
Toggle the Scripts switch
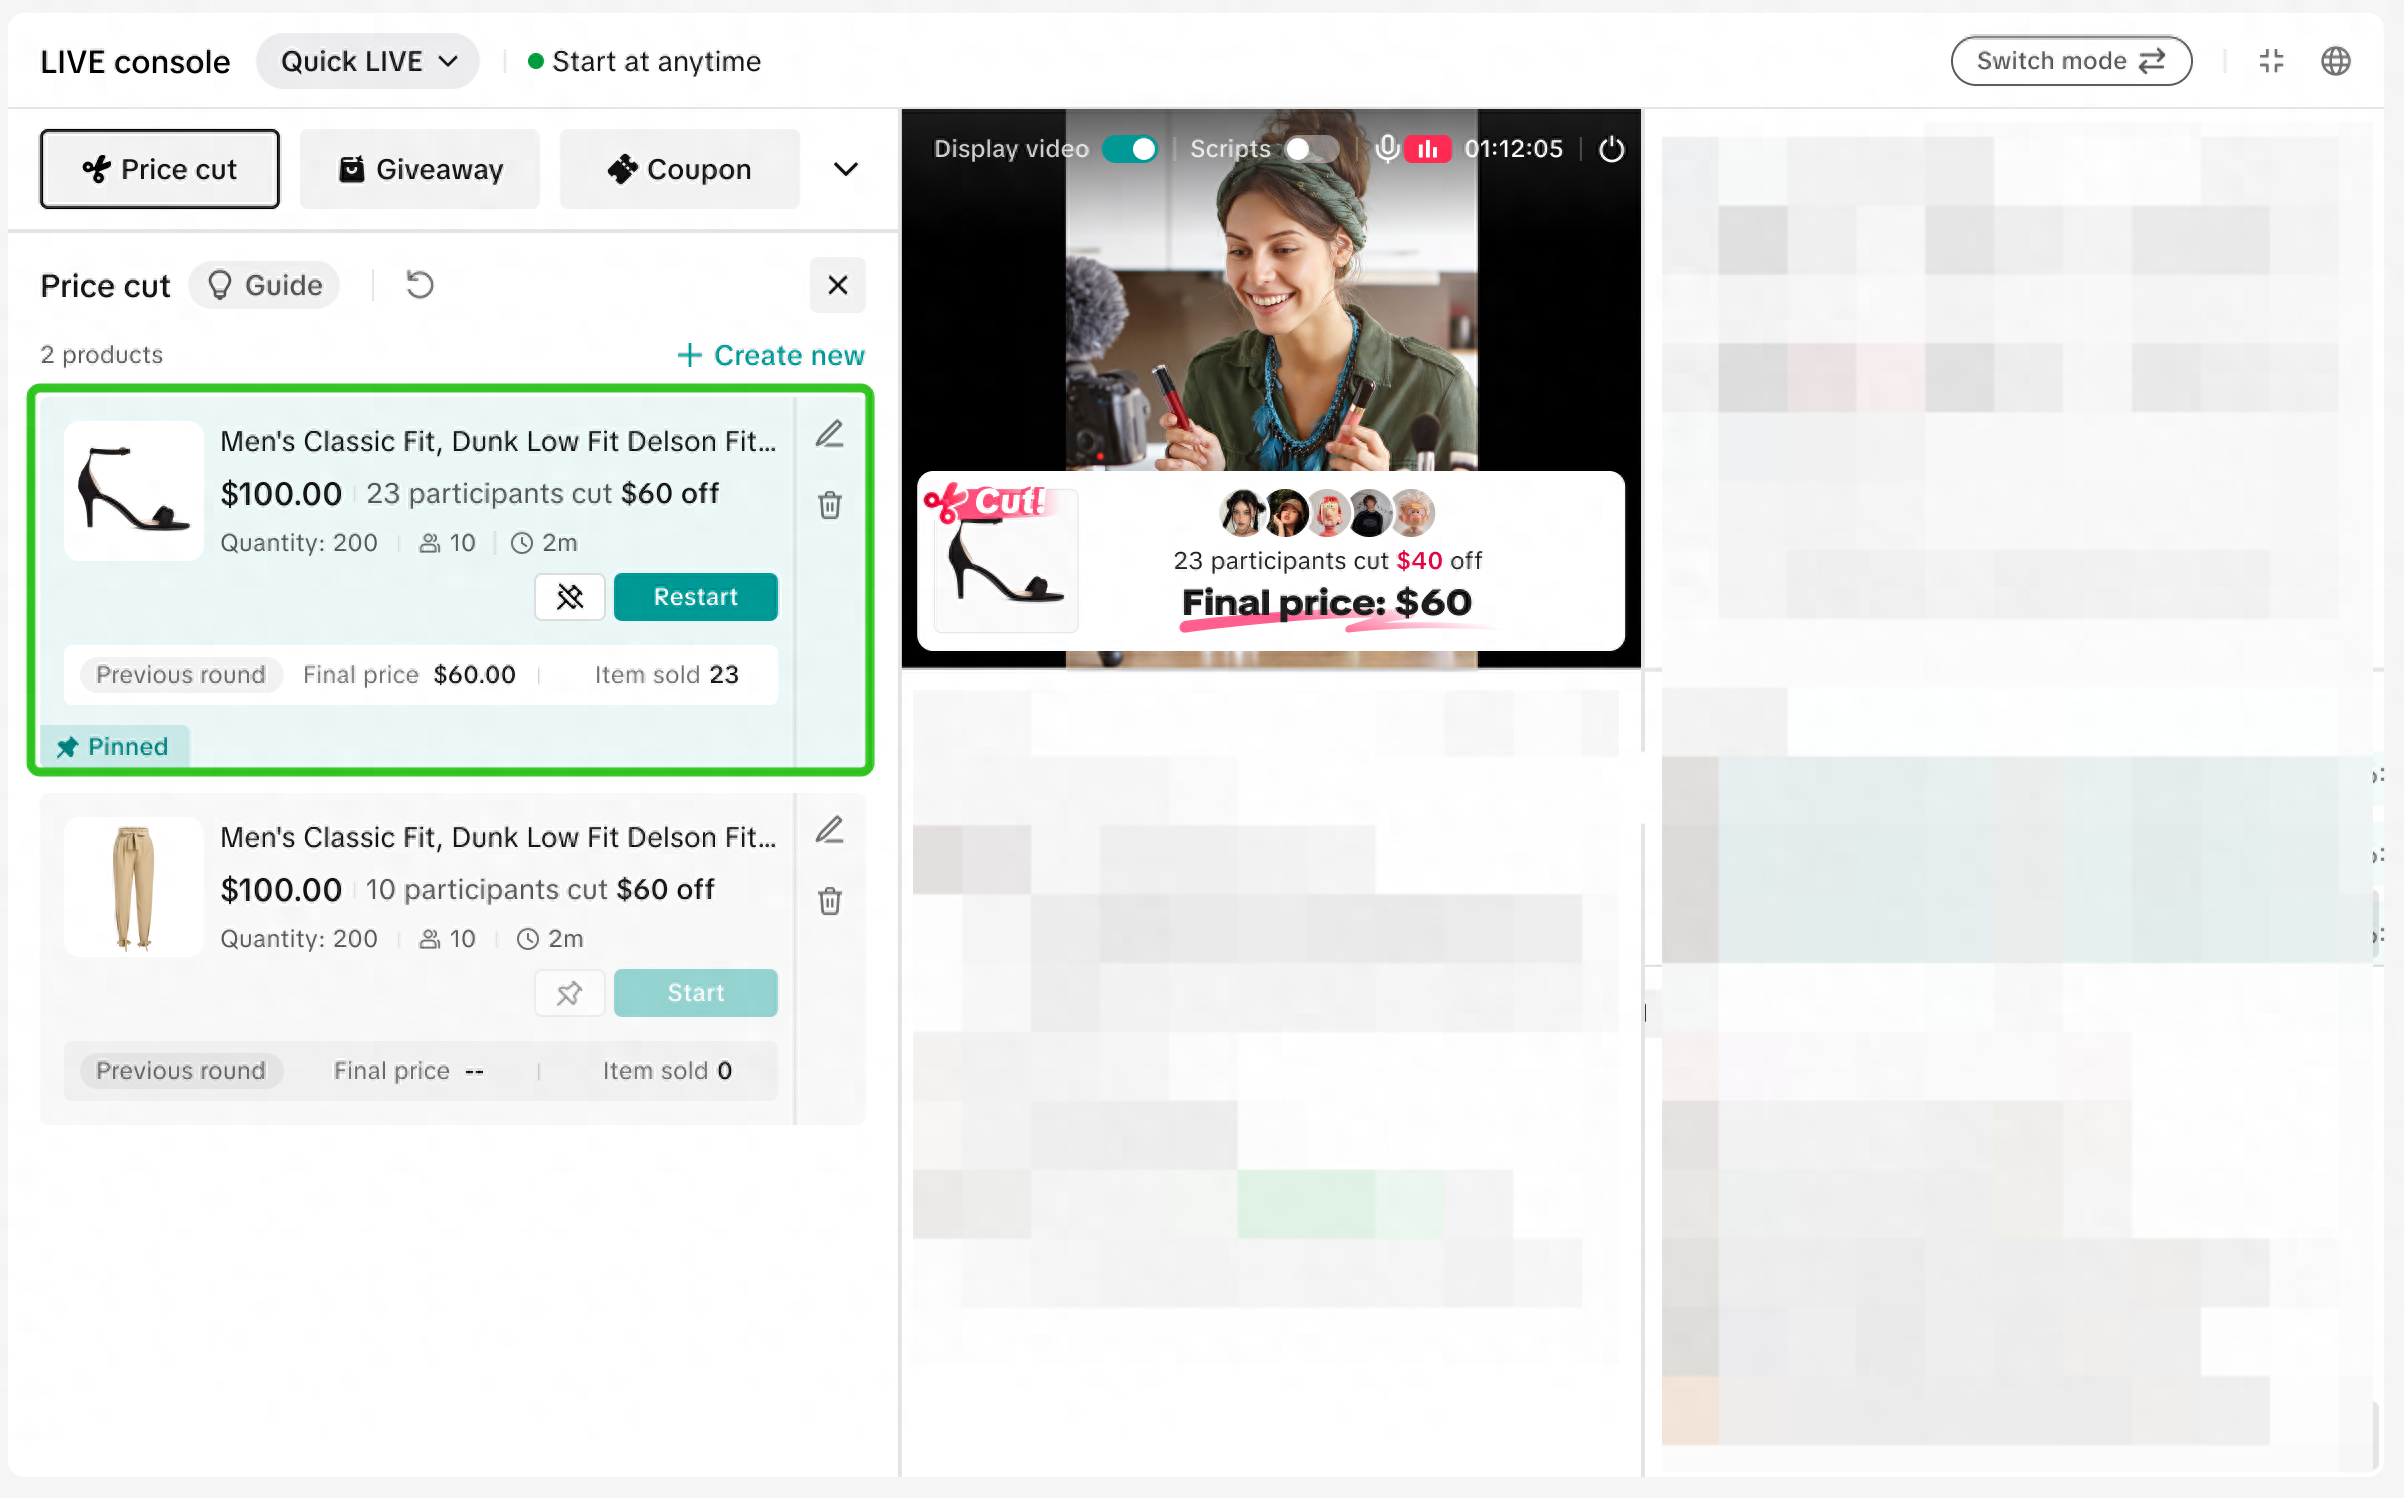tap(1312, 149)
